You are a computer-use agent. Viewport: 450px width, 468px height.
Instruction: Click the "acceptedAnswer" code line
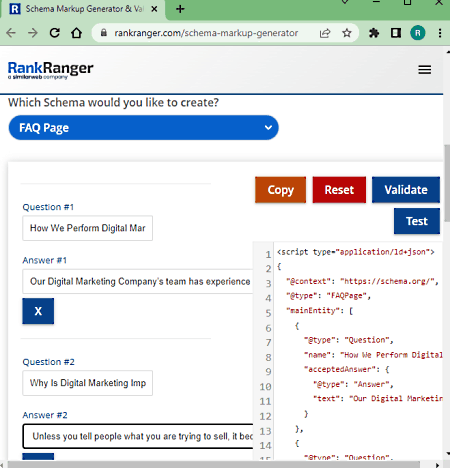click(x=347, y=369)
